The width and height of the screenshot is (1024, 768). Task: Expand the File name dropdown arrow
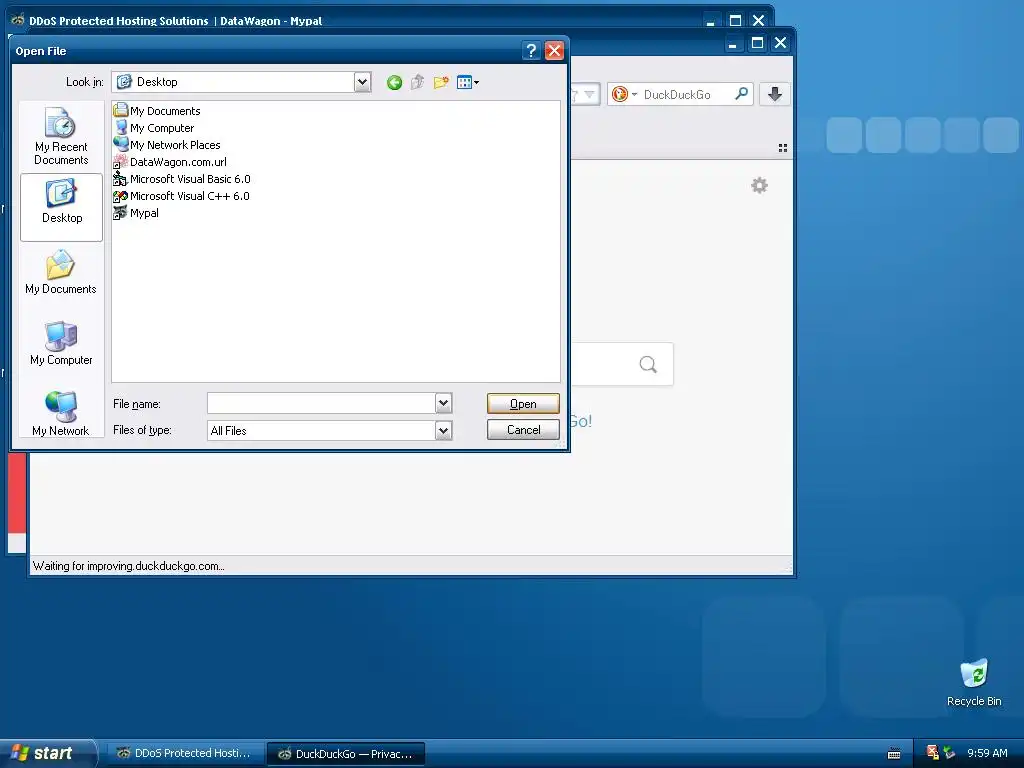click(x=443, y=403)
